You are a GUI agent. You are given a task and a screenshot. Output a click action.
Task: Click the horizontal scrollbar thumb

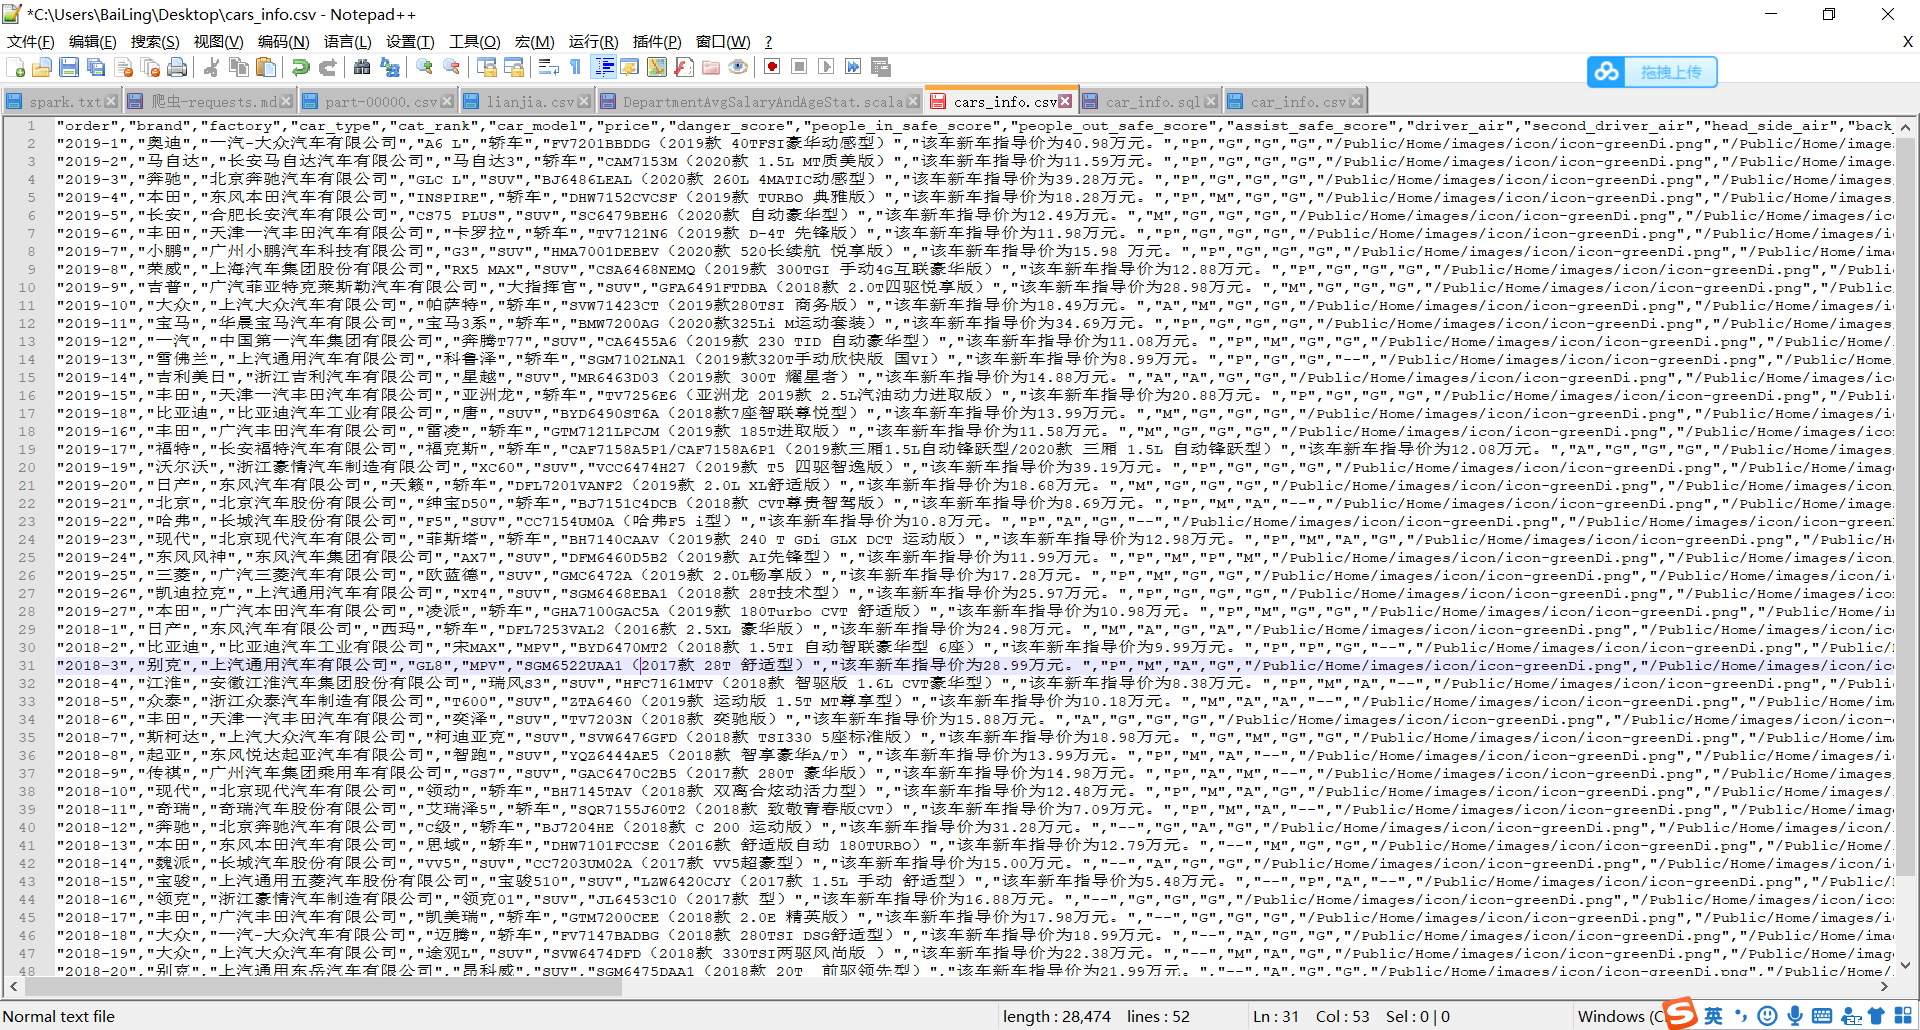tap(322, 987)
